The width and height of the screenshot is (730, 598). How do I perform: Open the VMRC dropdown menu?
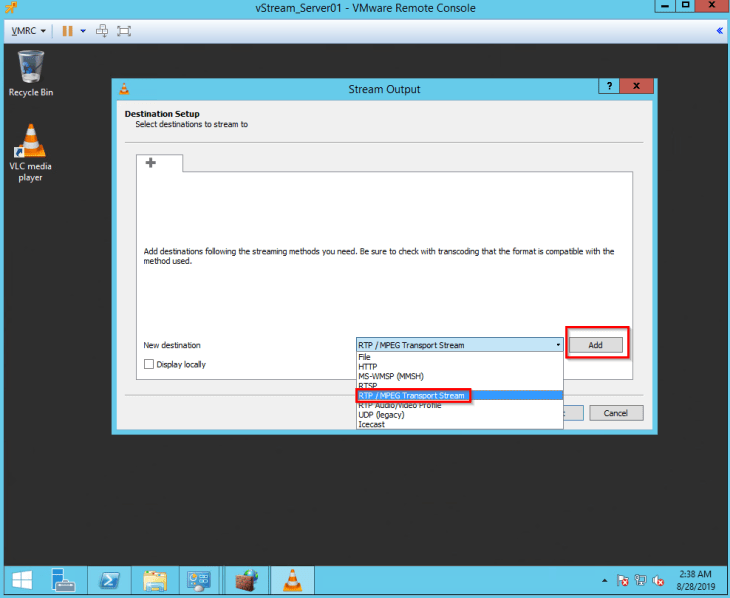tap(29, 31)
